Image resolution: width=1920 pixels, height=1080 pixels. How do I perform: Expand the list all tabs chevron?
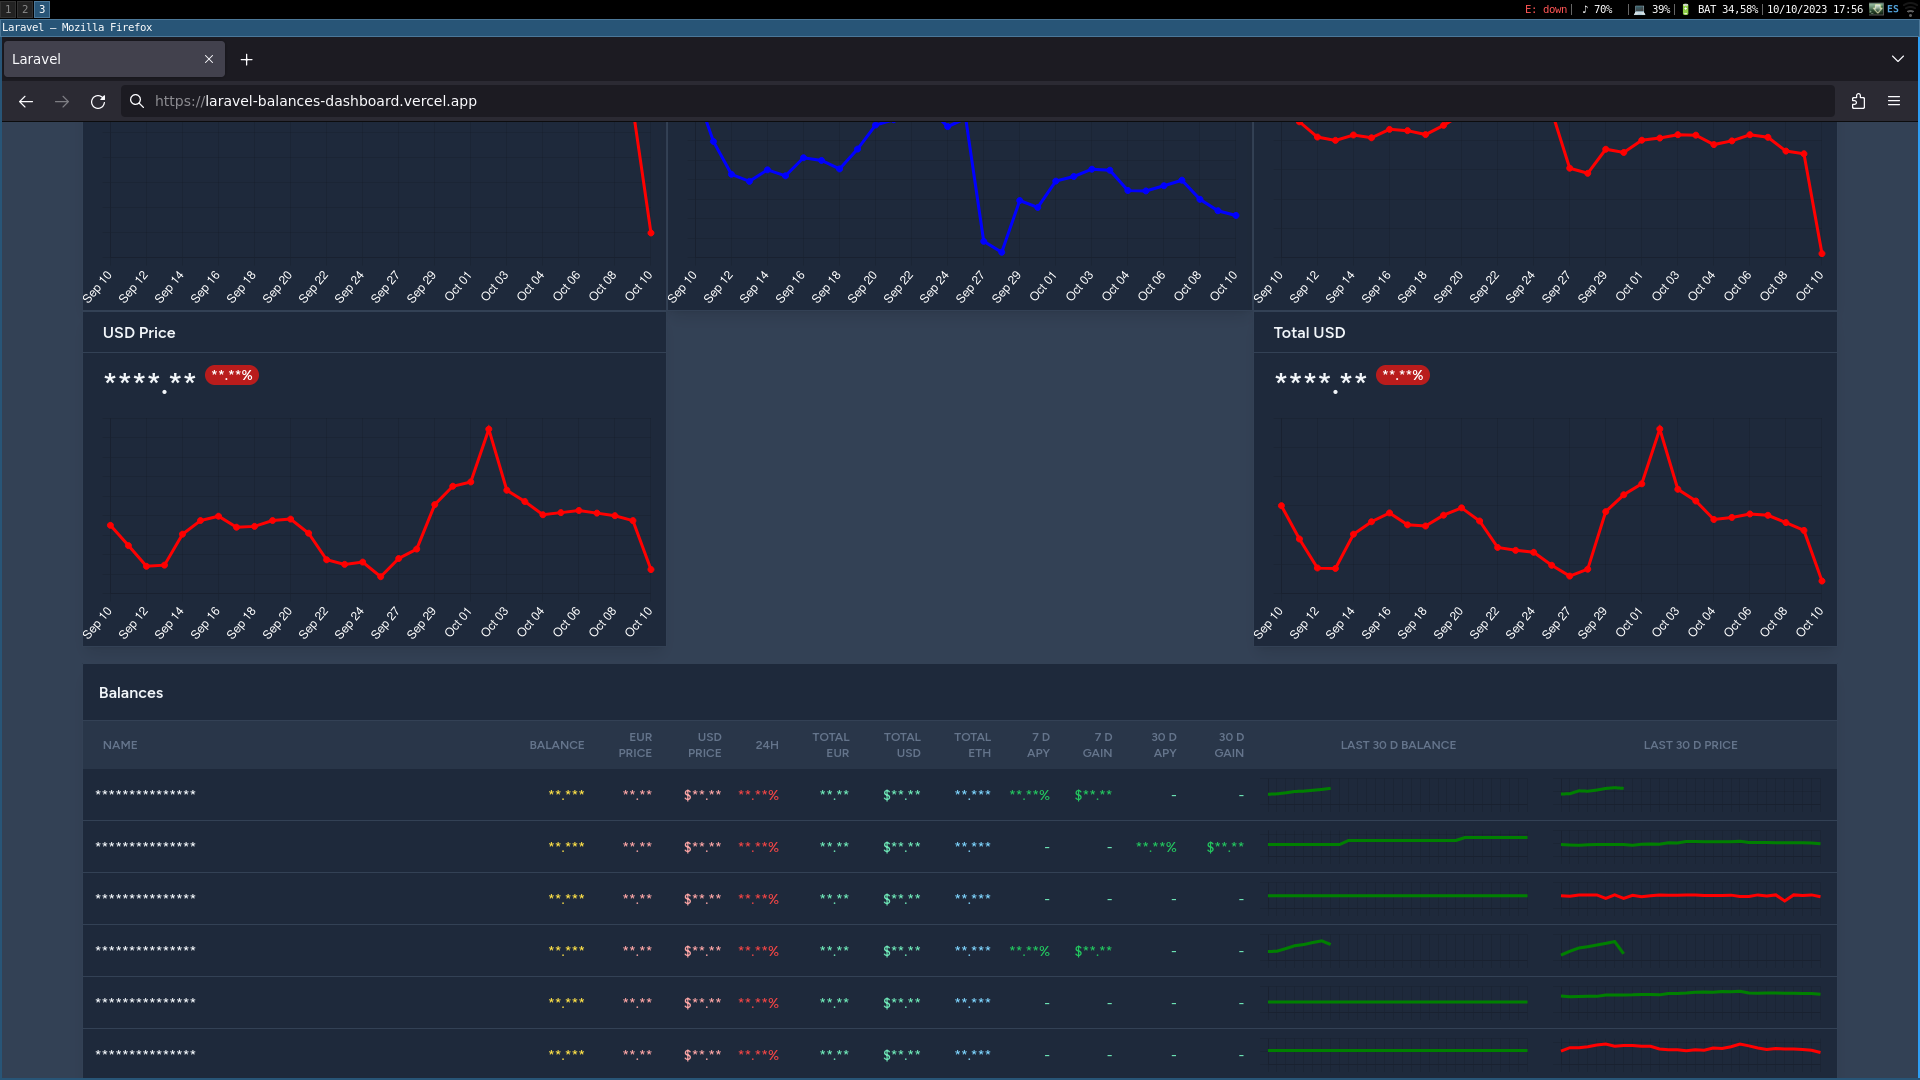(1897, 59)
